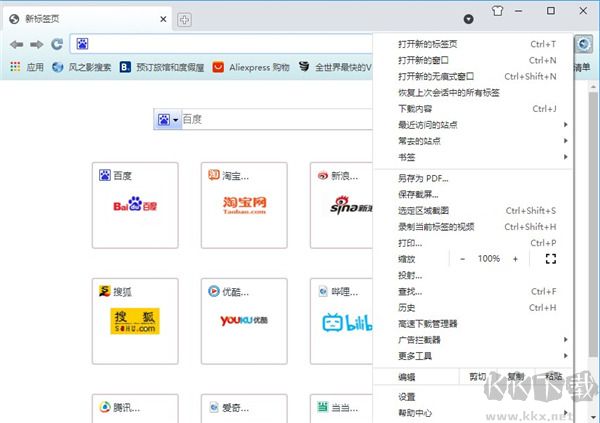The height and width of the screenshot is (423, 600).
Task: Open the 优酷 speed-dial tile
Action: click(x=244, y=321)
